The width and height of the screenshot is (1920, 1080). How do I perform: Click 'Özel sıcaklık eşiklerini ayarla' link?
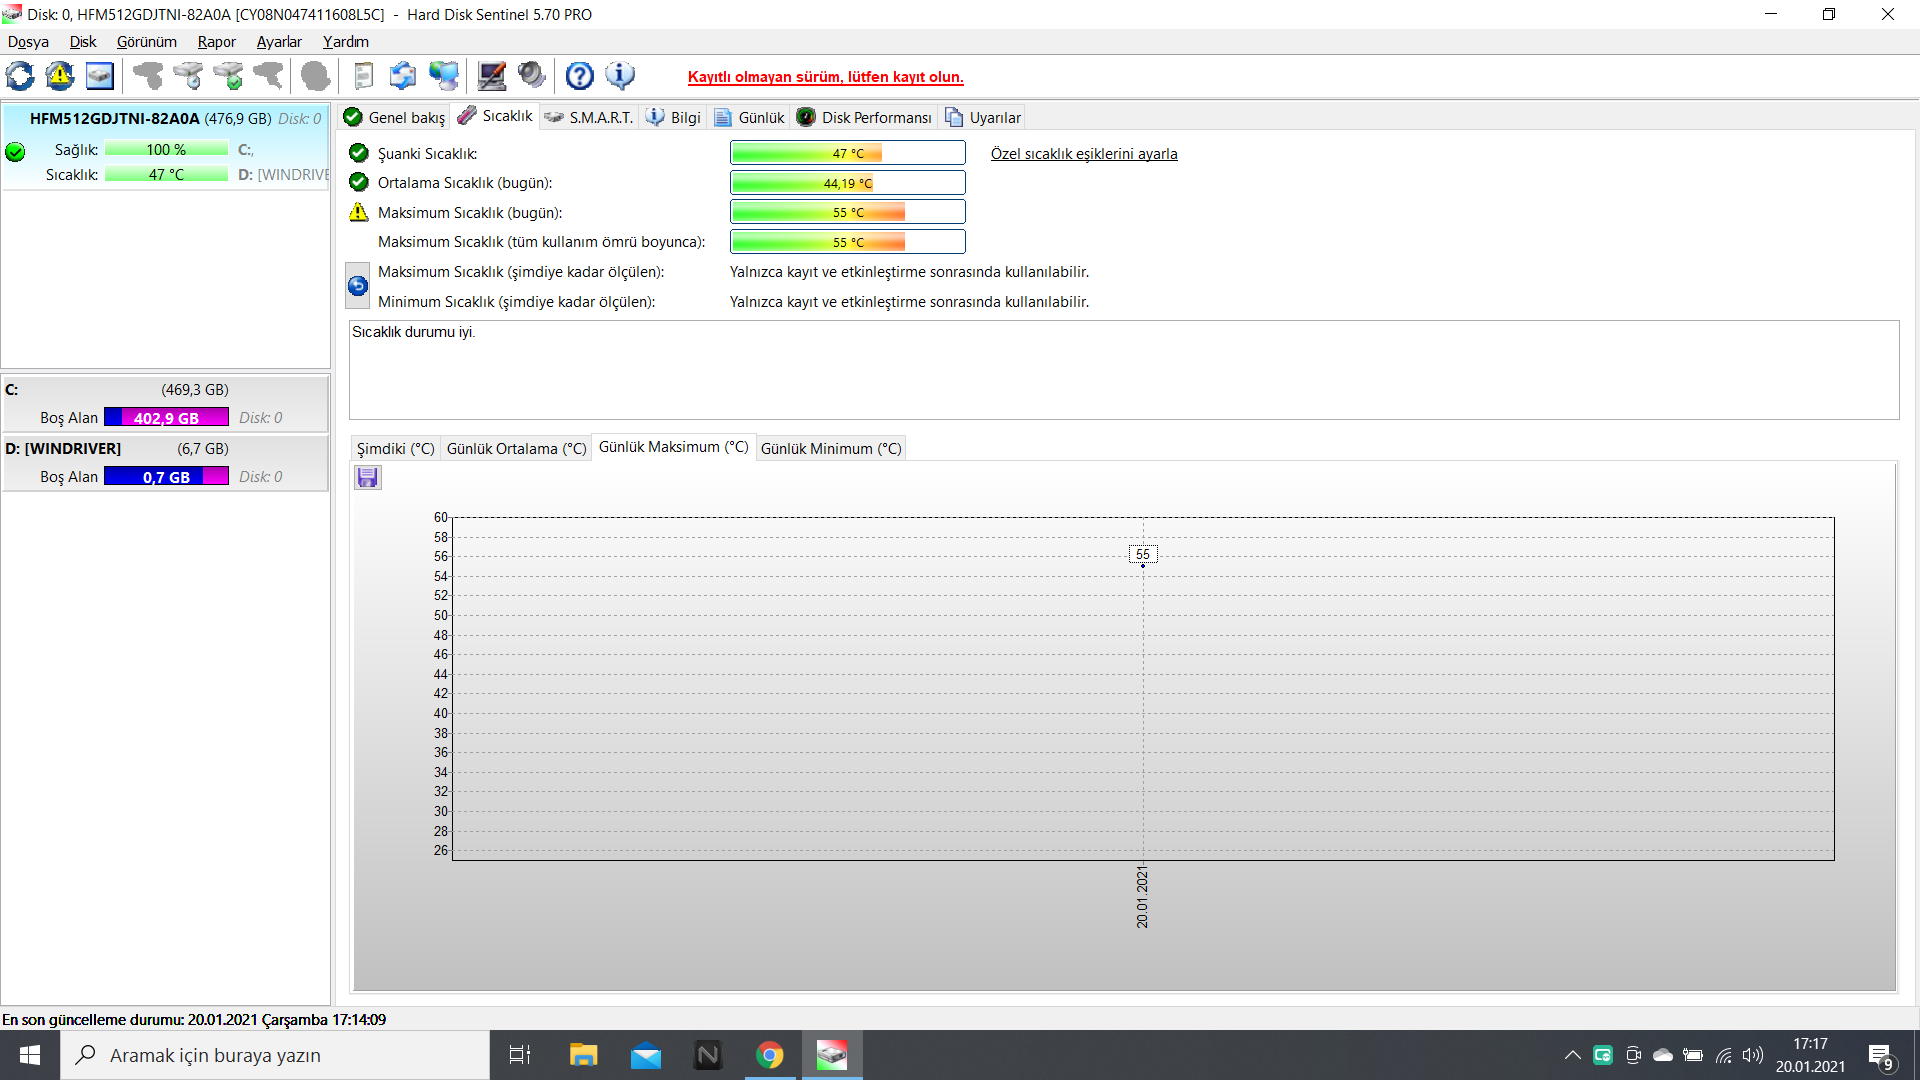coord(1084,154)
